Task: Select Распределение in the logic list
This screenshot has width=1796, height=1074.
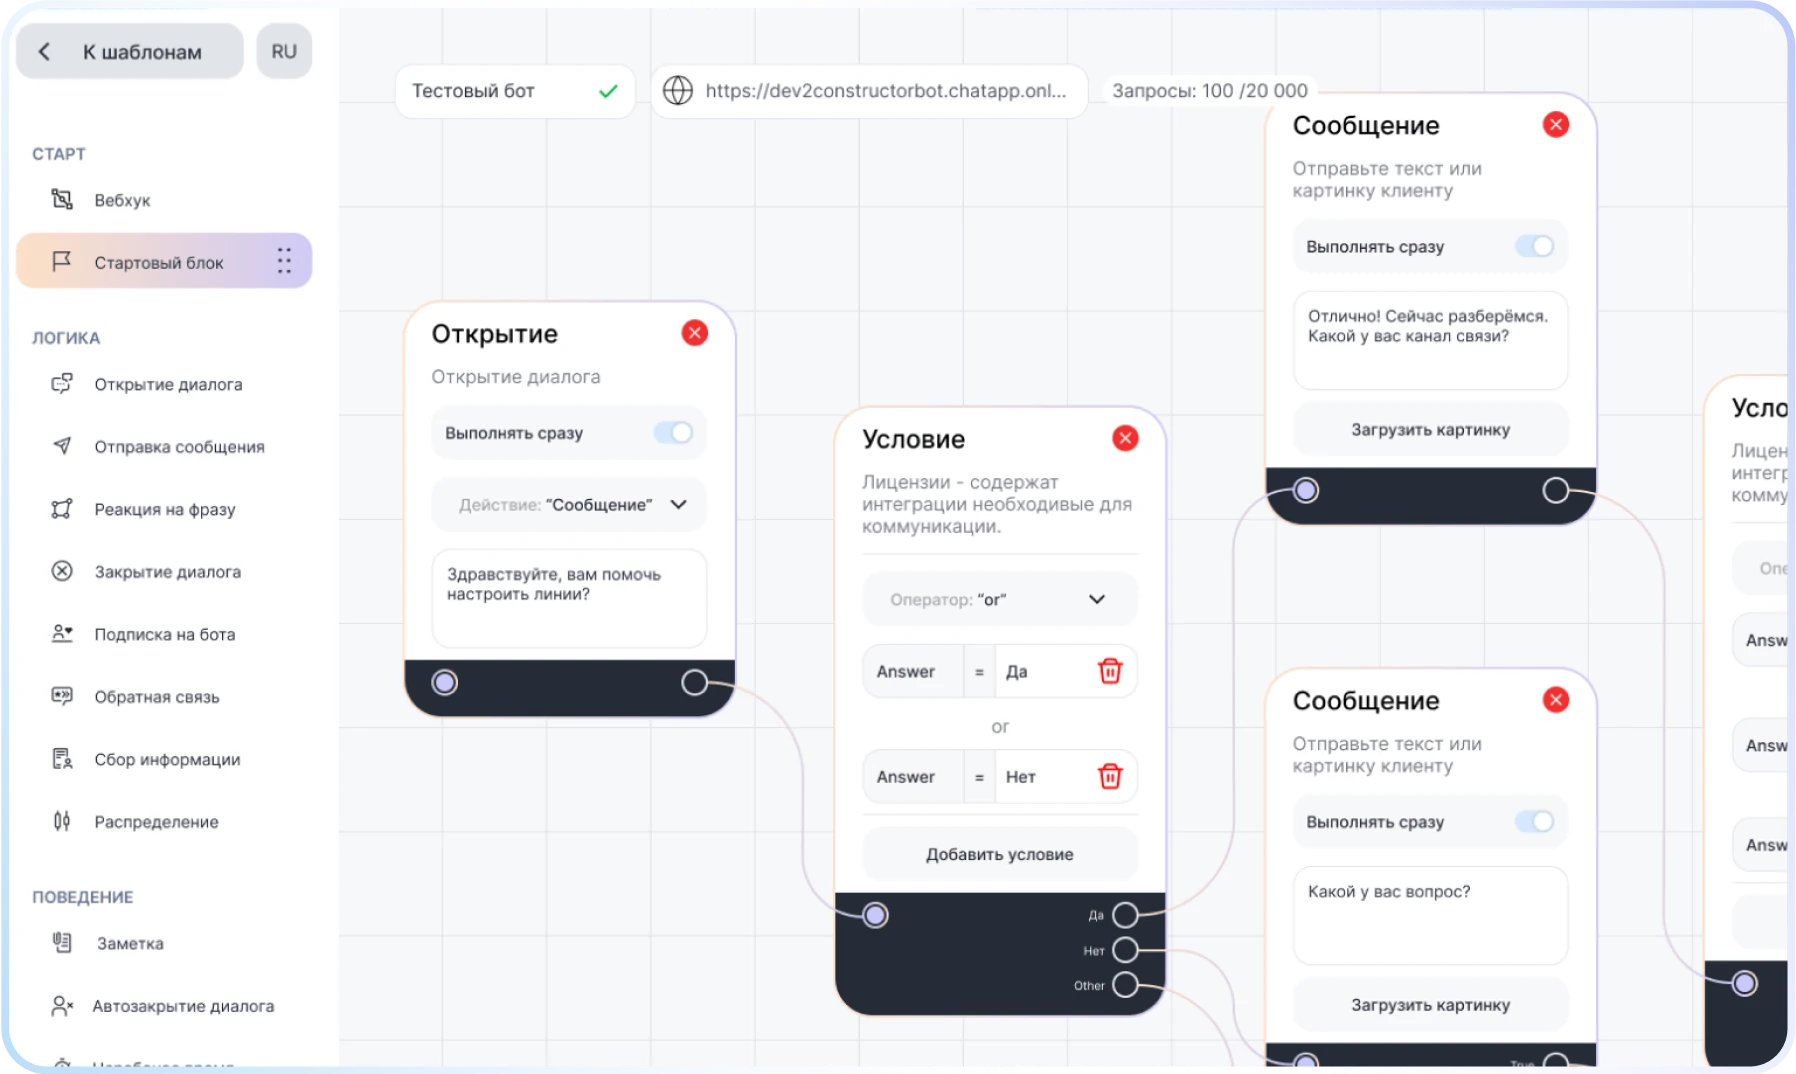Action: pos(156,822)
